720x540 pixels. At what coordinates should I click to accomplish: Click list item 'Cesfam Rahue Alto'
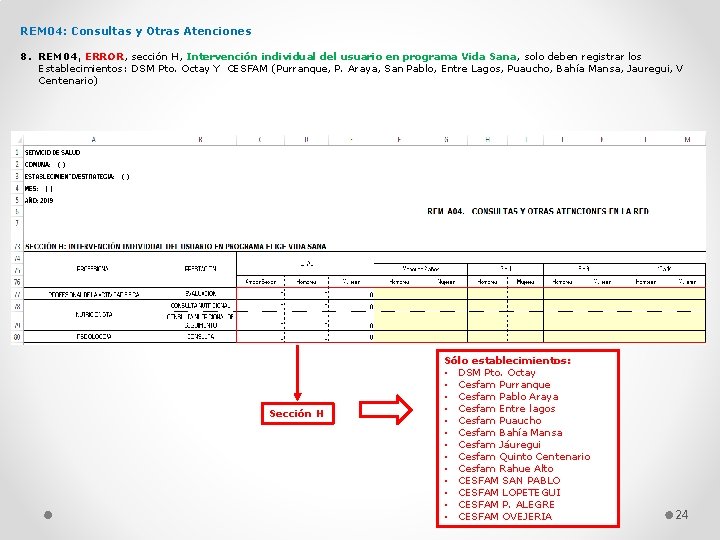pos(506,468)
